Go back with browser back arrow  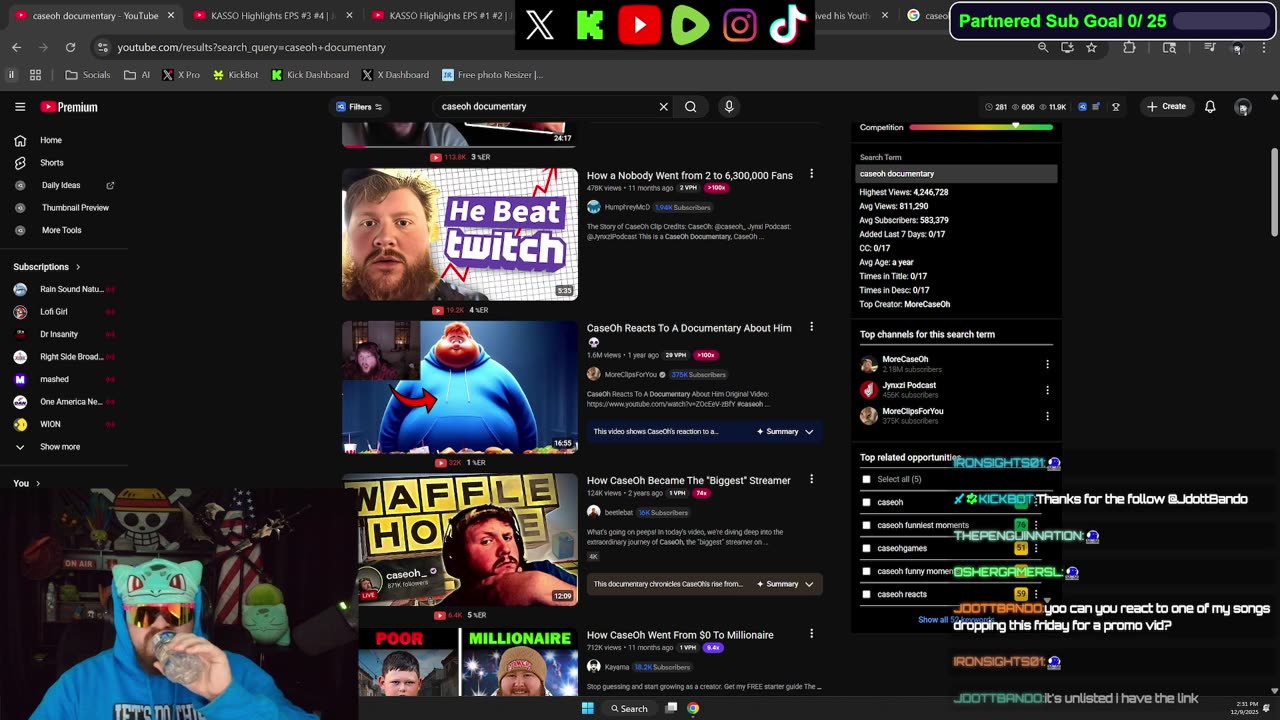point(16,47)
